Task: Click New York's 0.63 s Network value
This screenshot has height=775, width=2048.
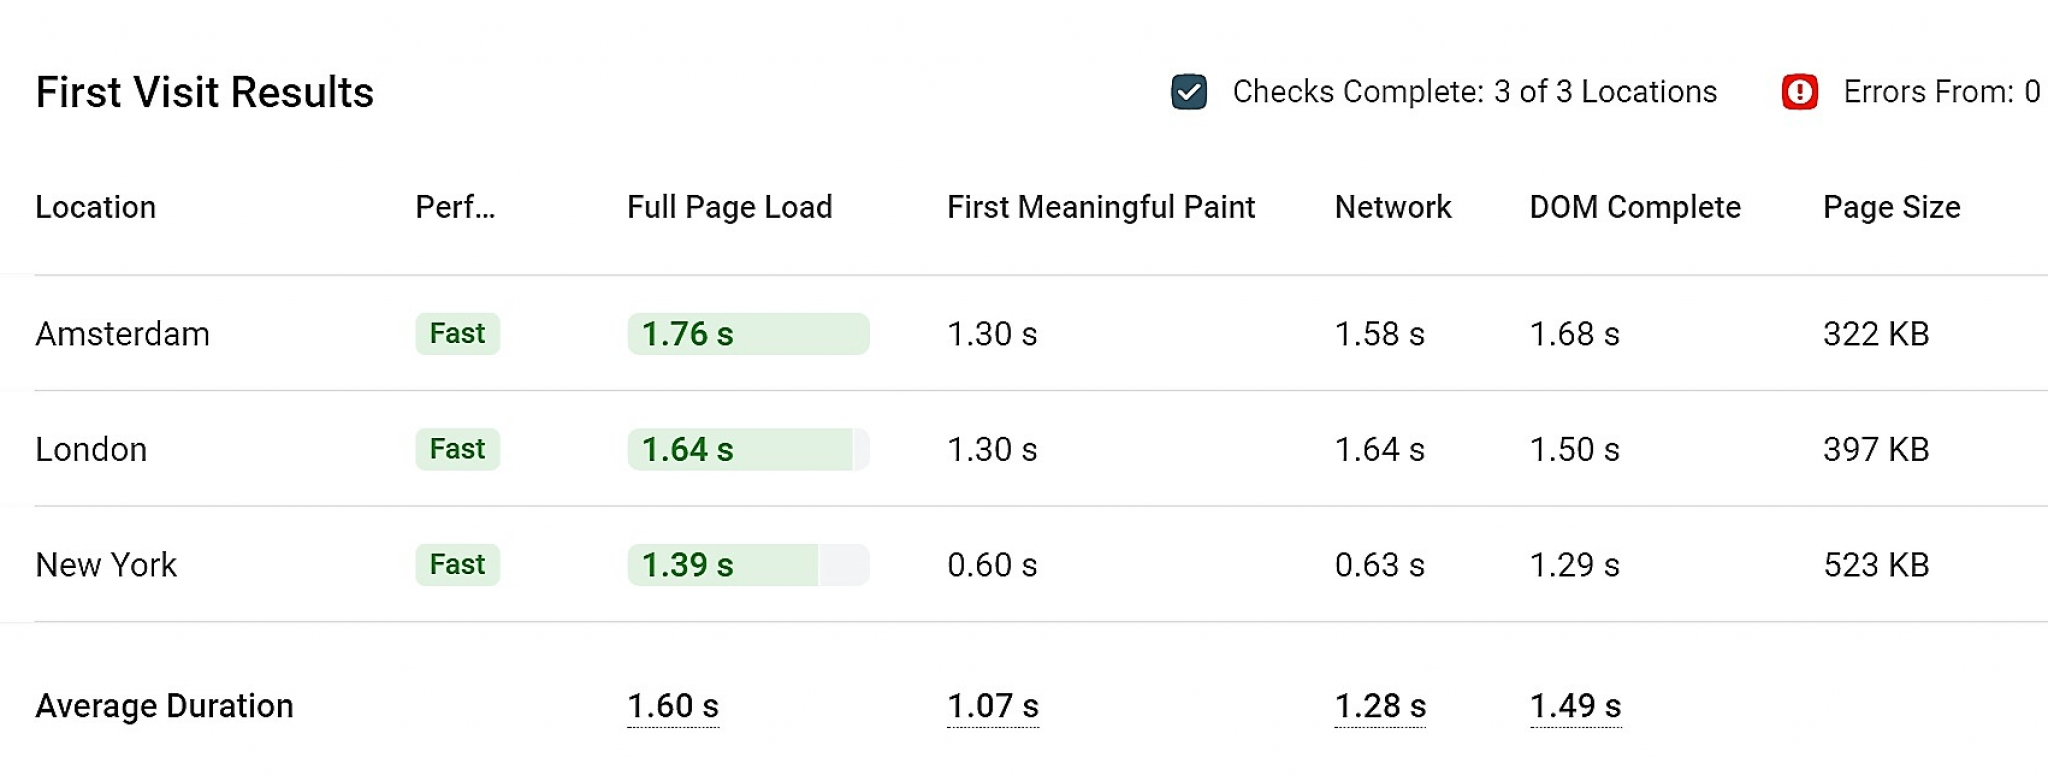Action: click(1380, 565)
